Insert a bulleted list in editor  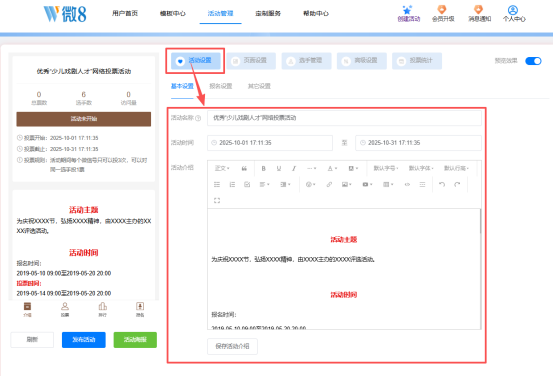(x=217, y=184)
